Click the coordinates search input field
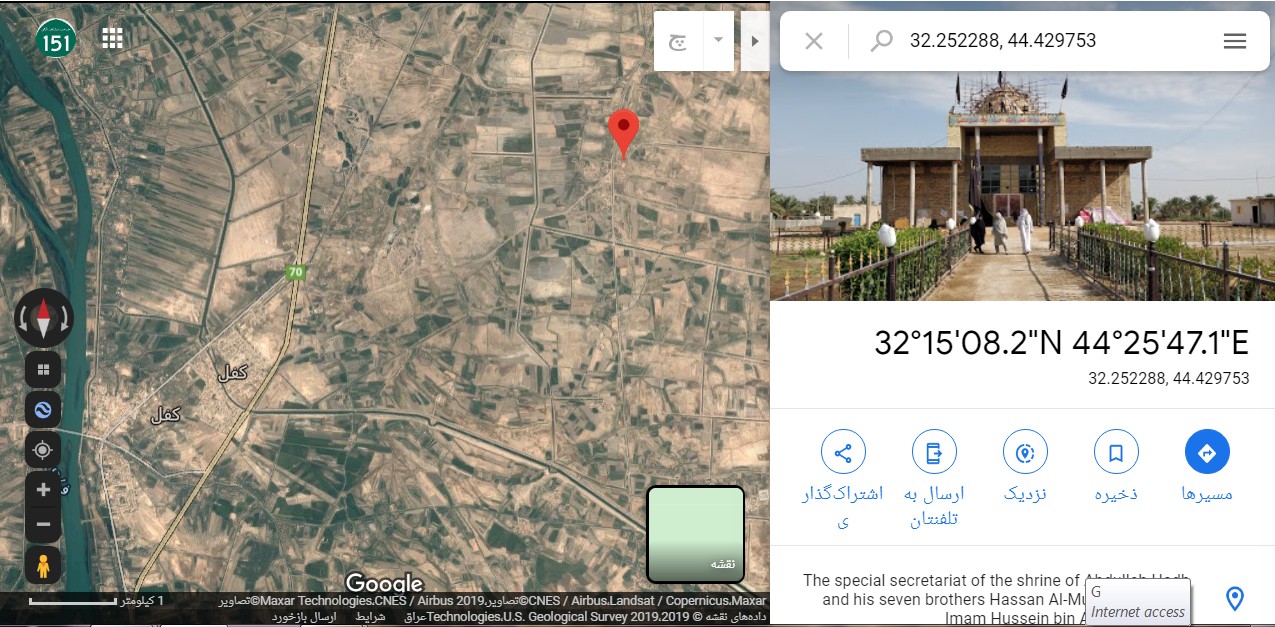 [x=1055, y=41]
